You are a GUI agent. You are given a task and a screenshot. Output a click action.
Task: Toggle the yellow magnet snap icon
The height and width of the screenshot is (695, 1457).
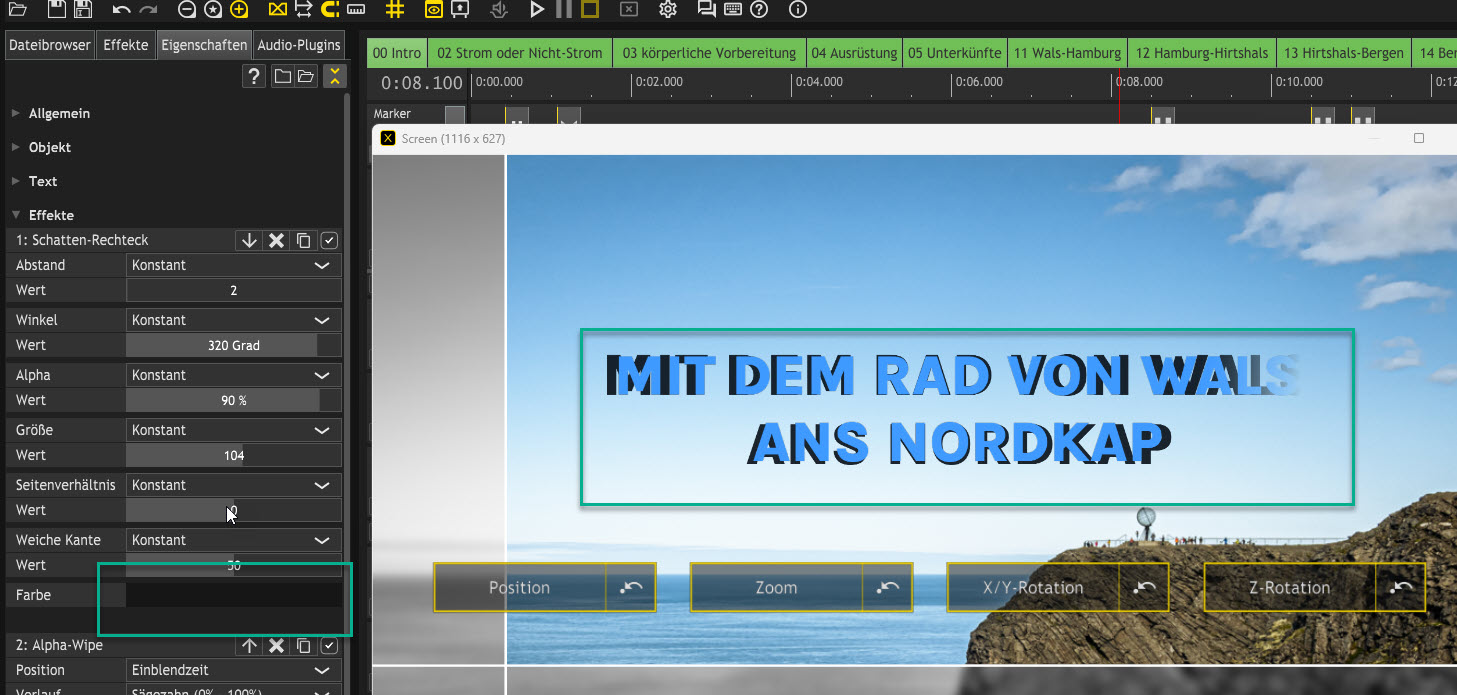(x=329, y=10)
